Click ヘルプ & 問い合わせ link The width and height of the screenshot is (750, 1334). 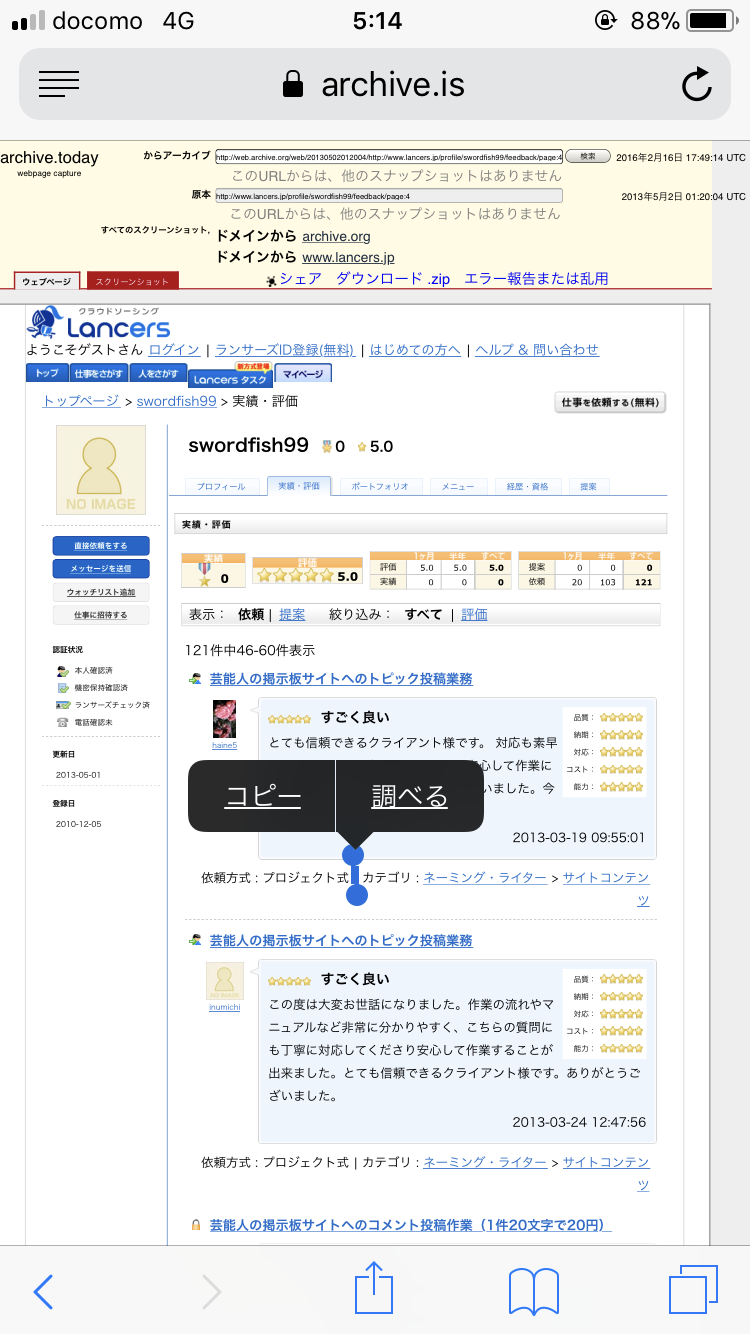coord(536,349)
